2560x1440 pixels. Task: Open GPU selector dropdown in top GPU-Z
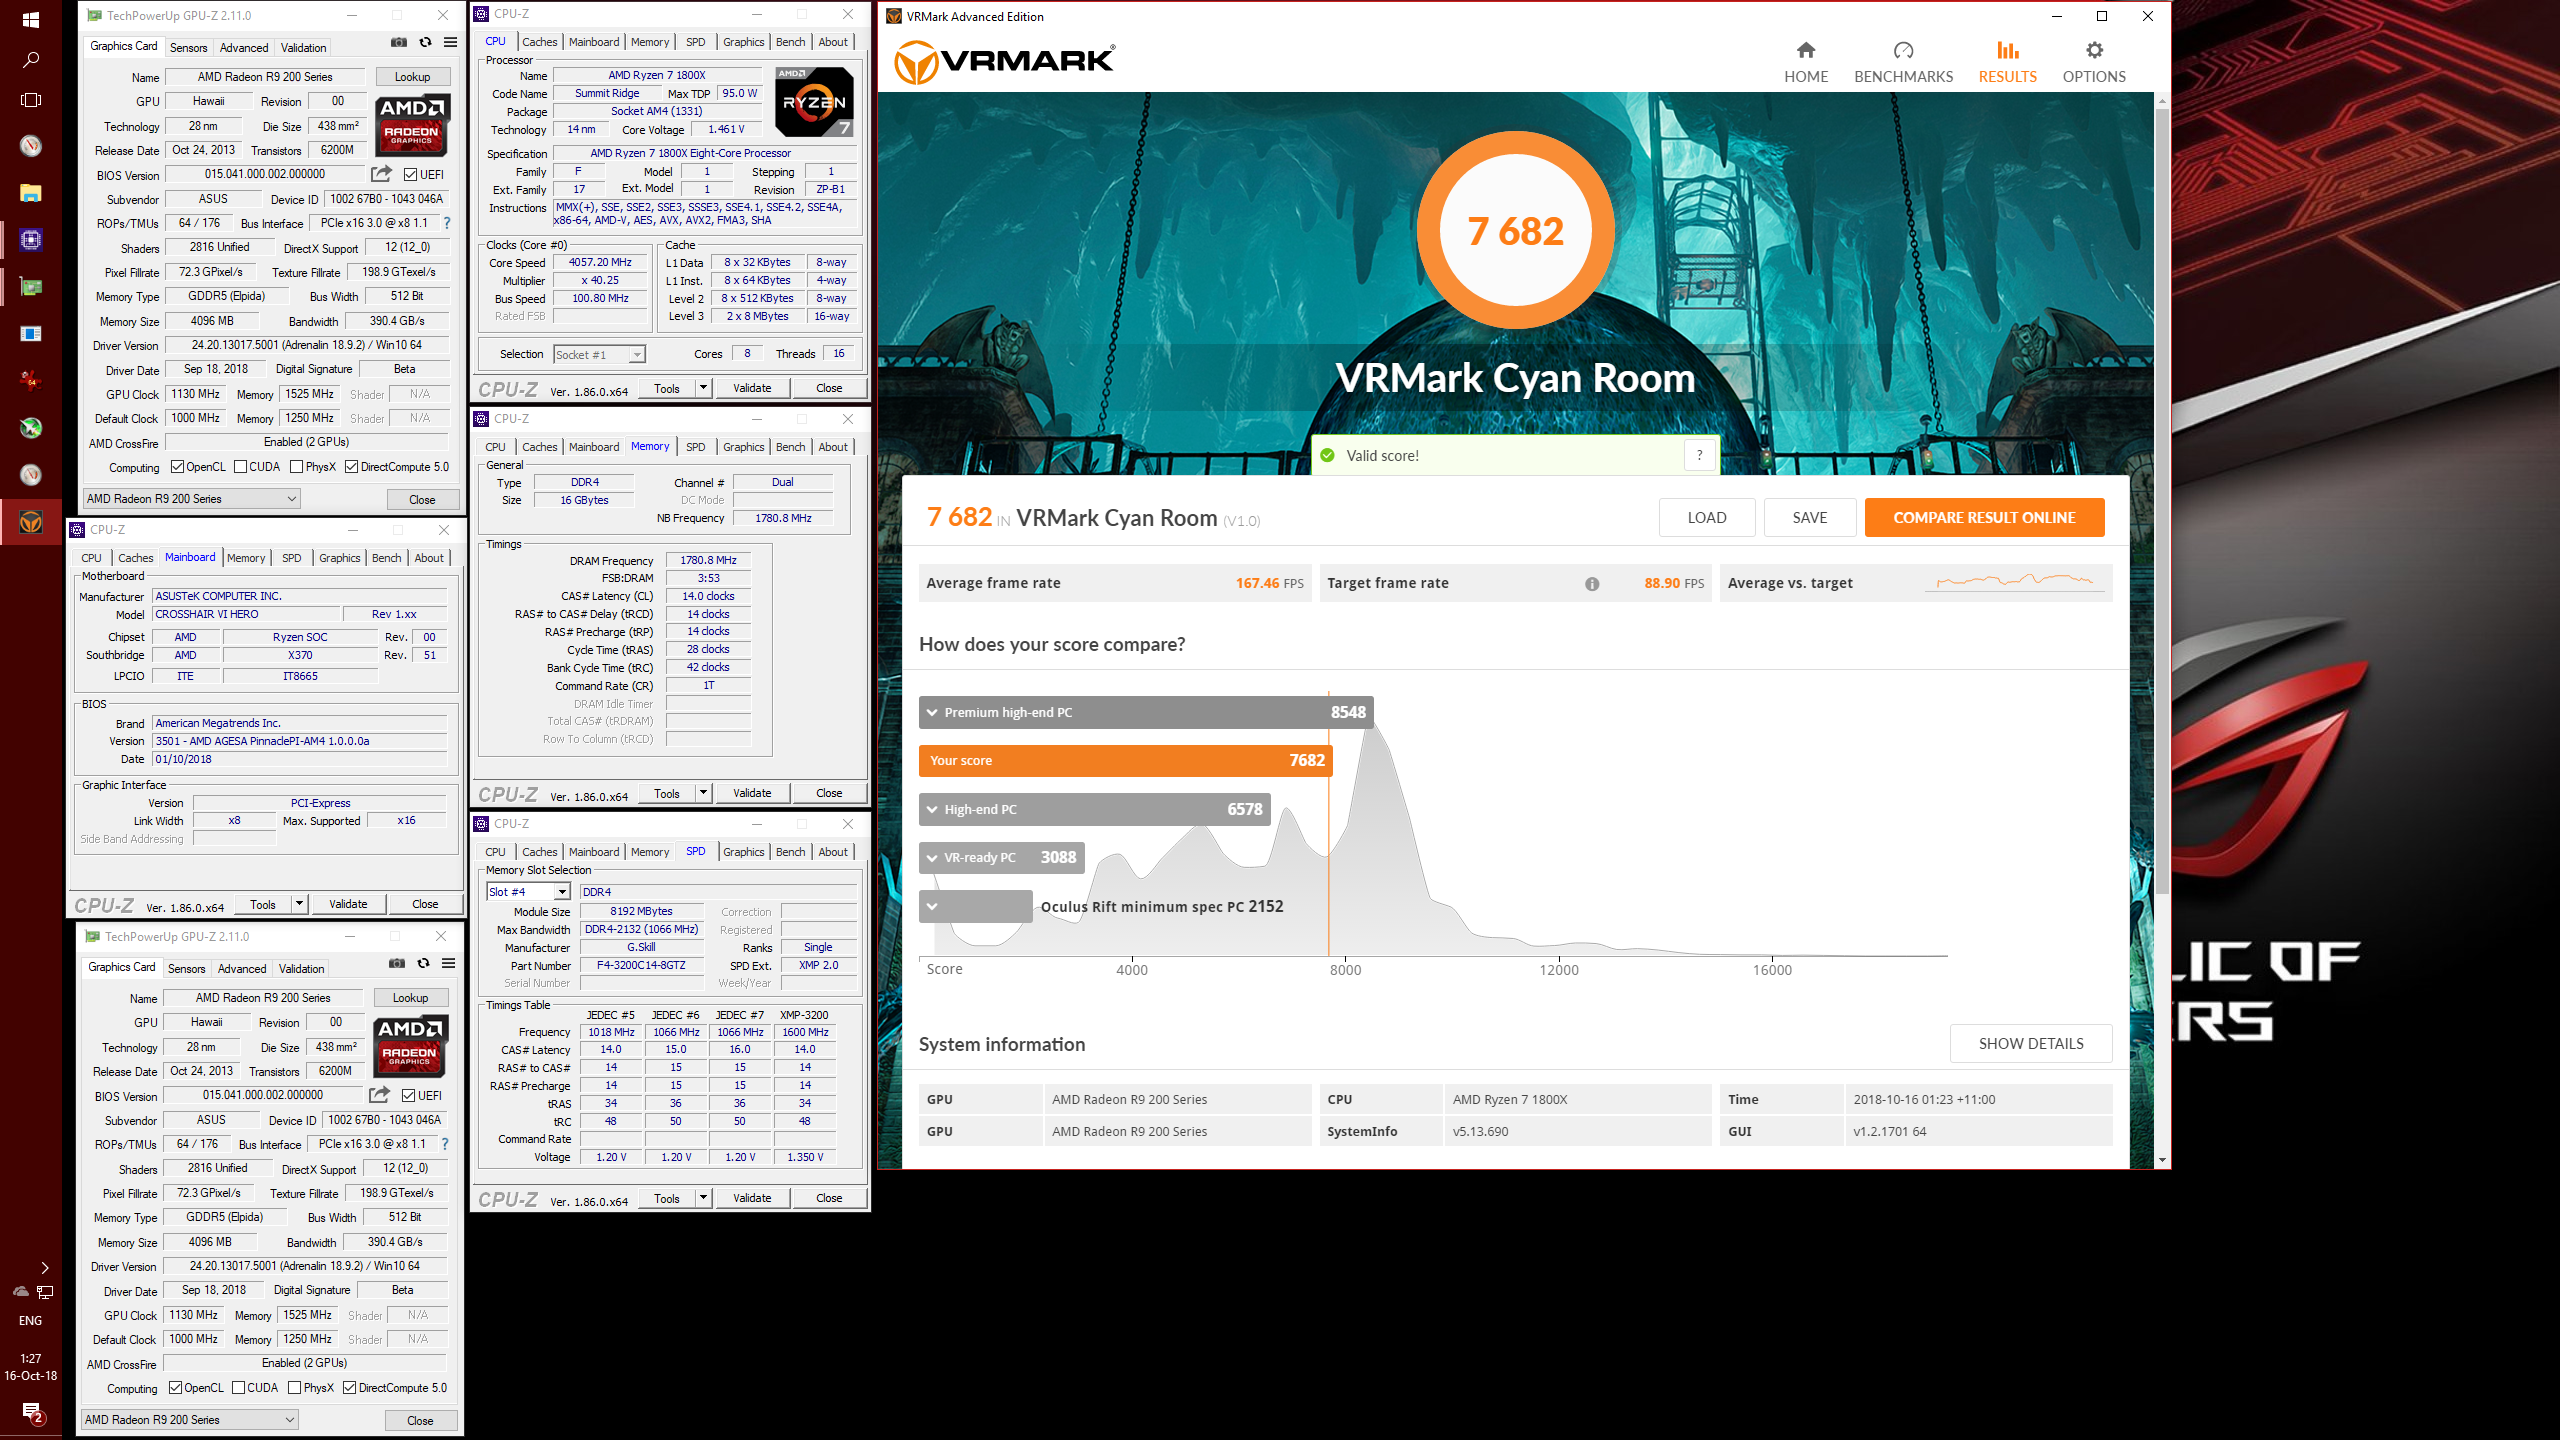pos(191,499)
